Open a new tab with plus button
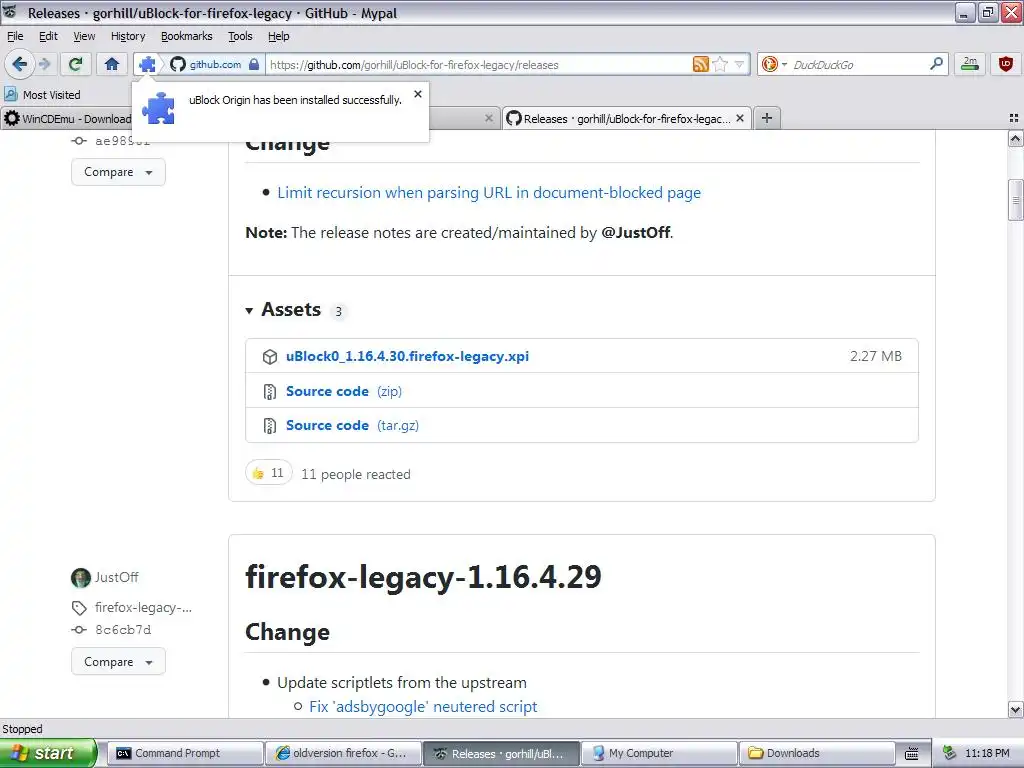Screen dimensions: 1024x768 [x=767, y=118]
